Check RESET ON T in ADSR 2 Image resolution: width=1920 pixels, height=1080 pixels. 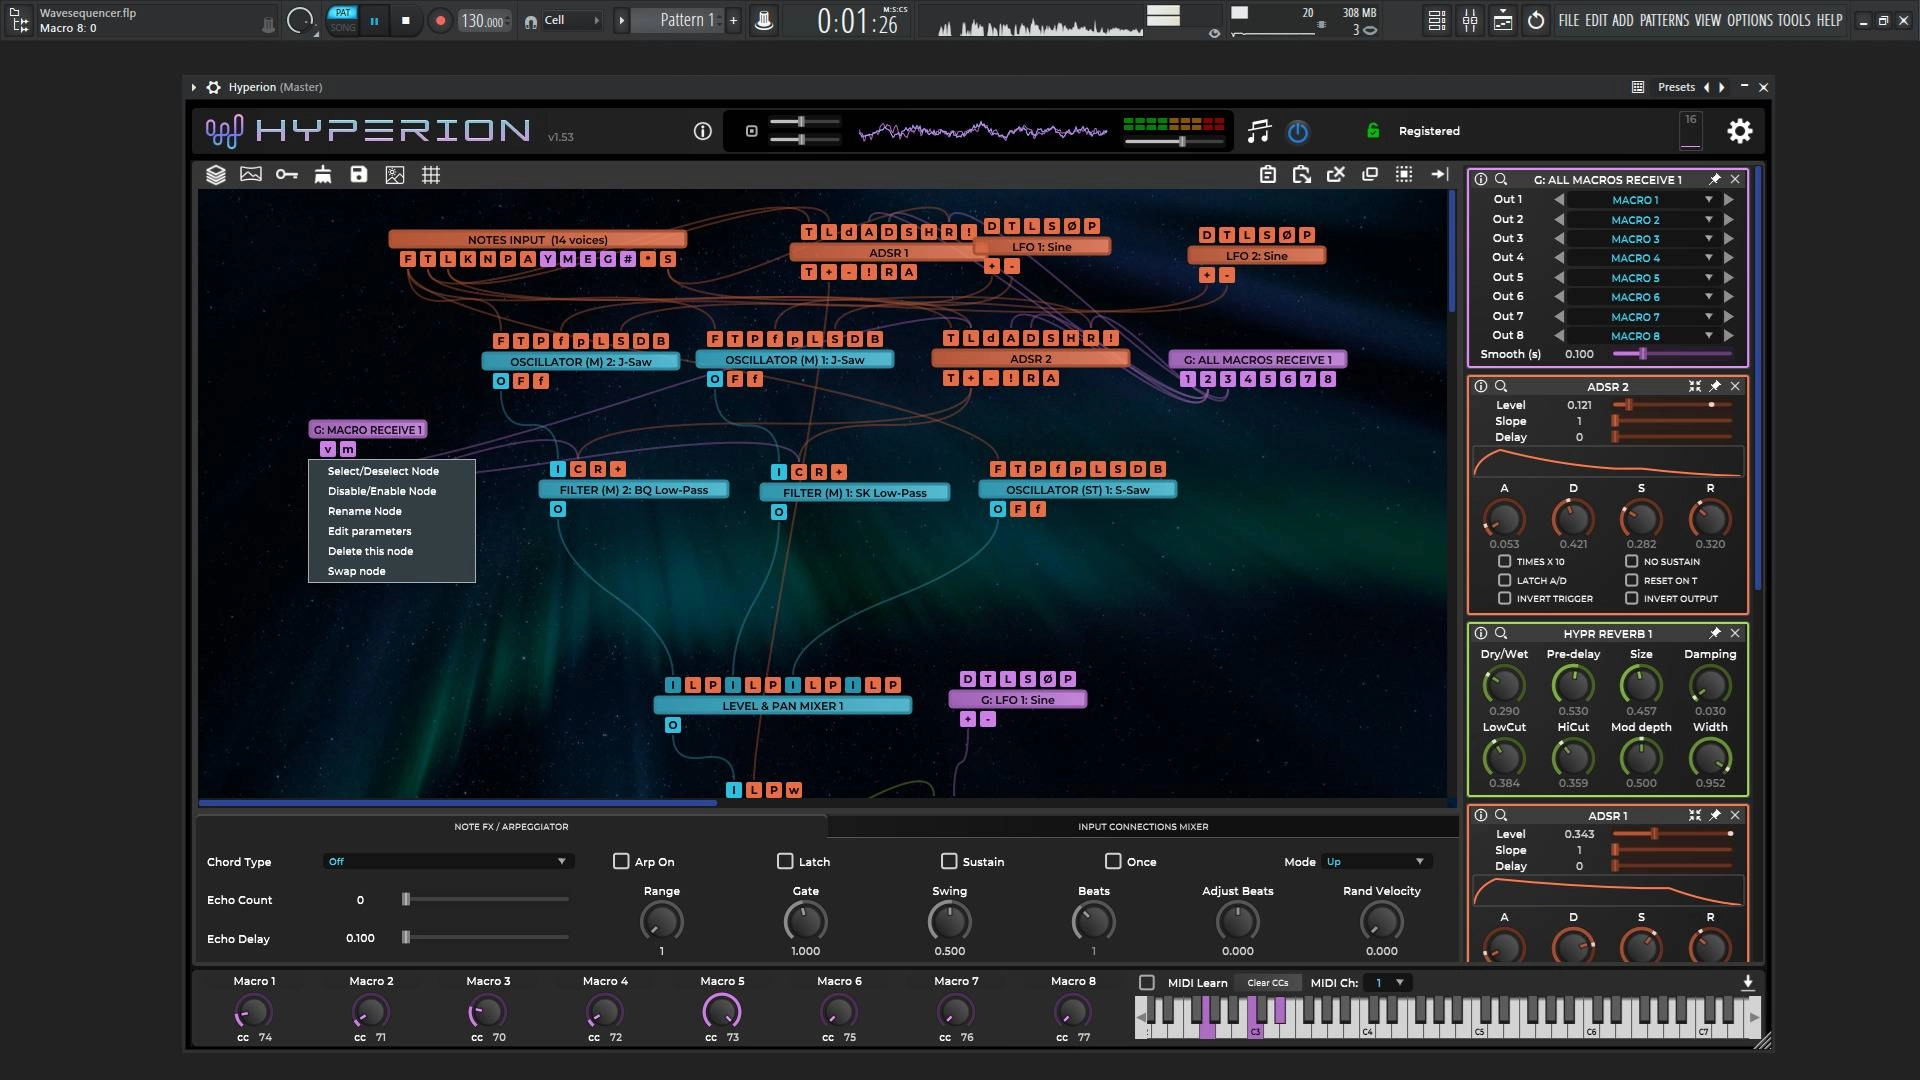(x=1631, y=580)
